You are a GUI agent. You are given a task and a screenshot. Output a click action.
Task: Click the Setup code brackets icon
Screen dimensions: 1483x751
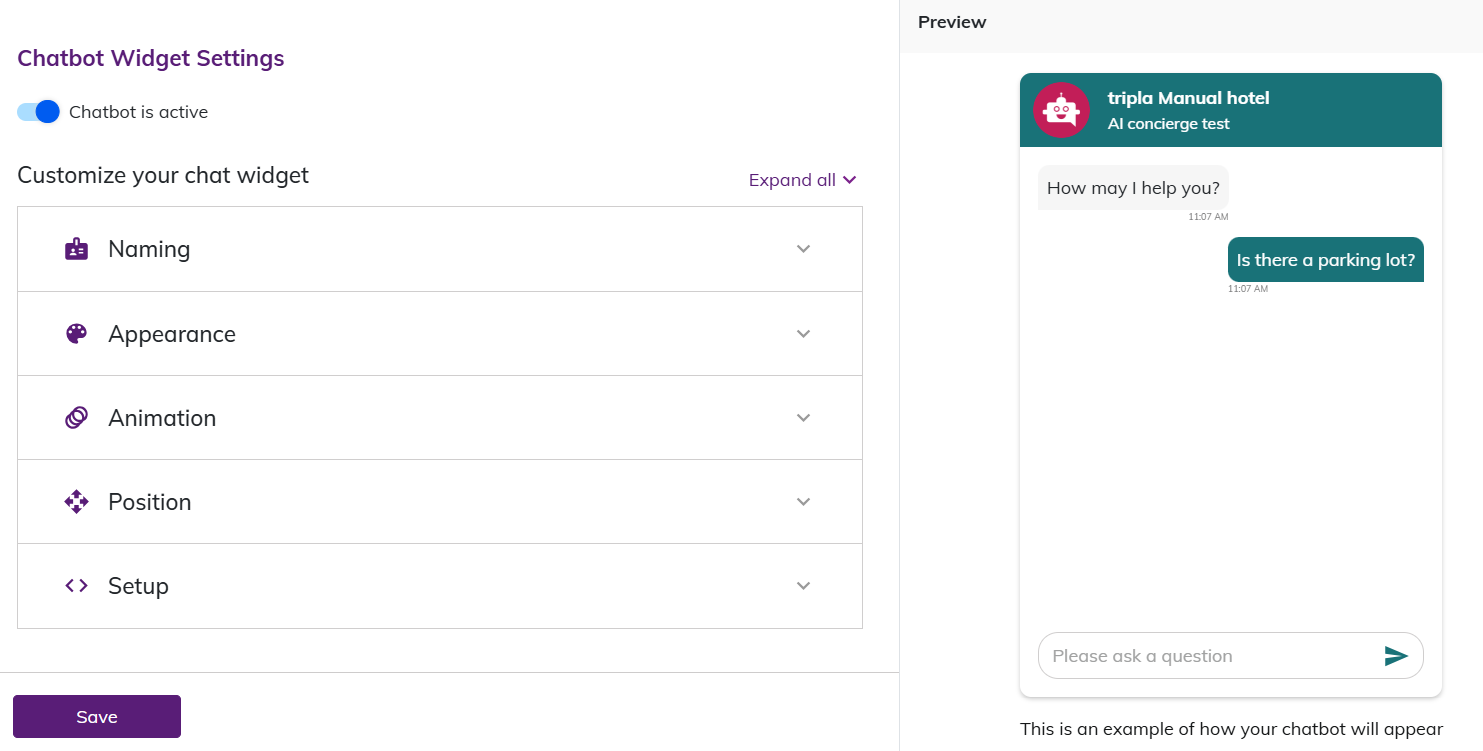point(76,586)
